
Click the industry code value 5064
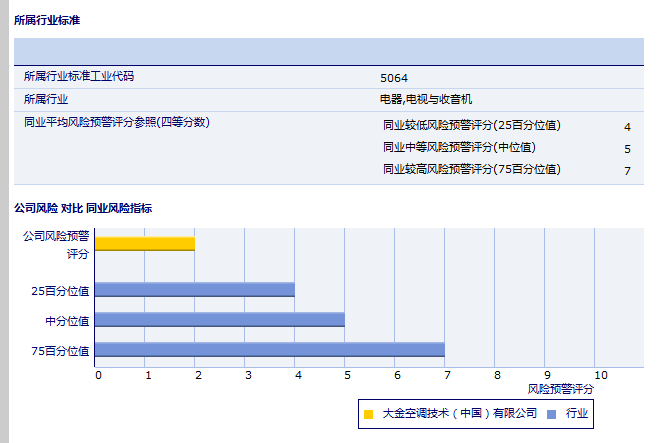pyautogui.click(x=394, y=77)
